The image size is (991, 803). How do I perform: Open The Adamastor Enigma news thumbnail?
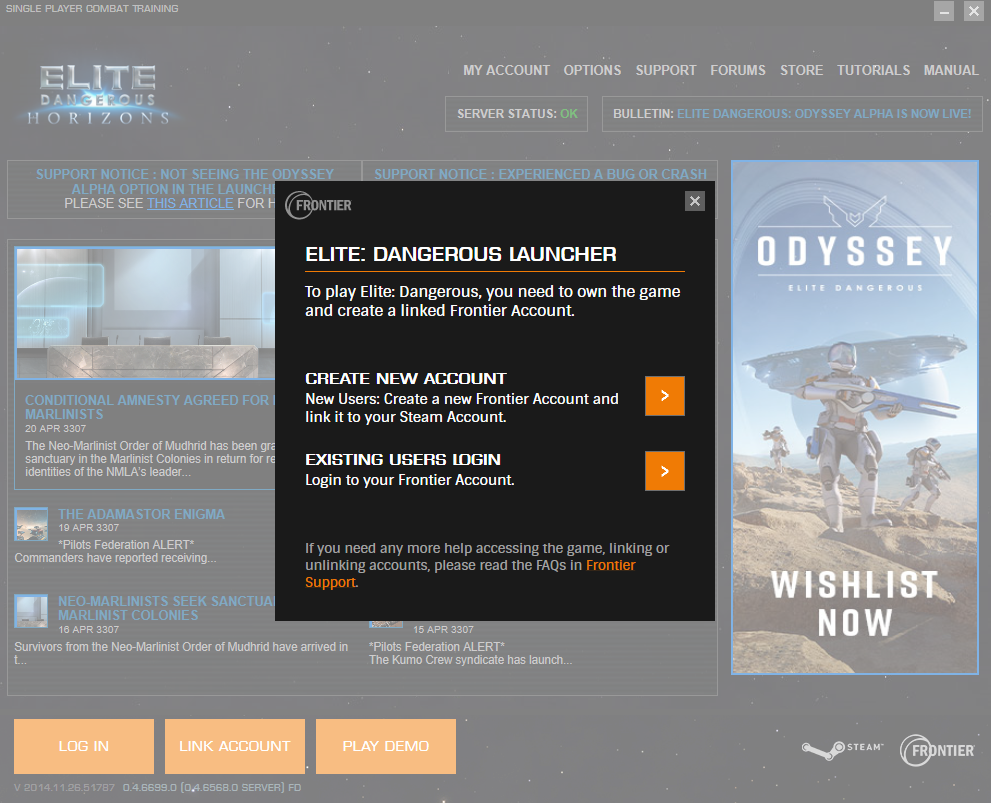[31, 524]
